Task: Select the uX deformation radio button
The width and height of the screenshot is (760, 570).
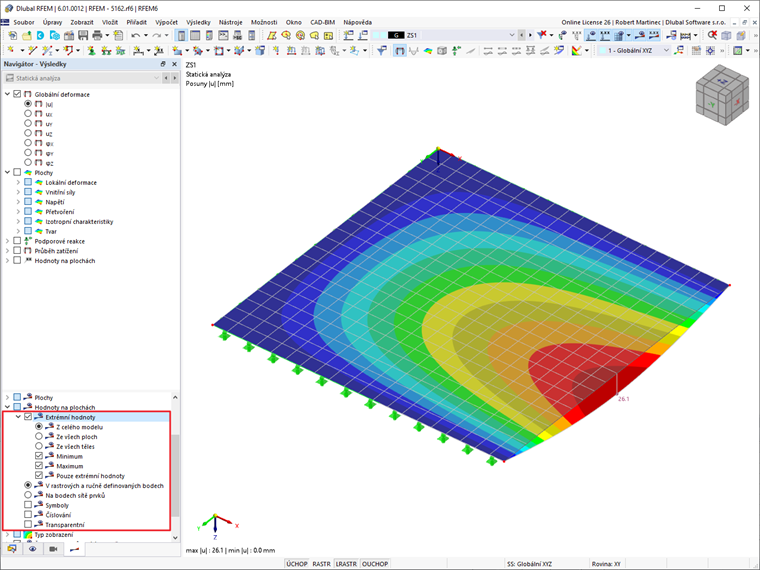Action: (28, 113)
